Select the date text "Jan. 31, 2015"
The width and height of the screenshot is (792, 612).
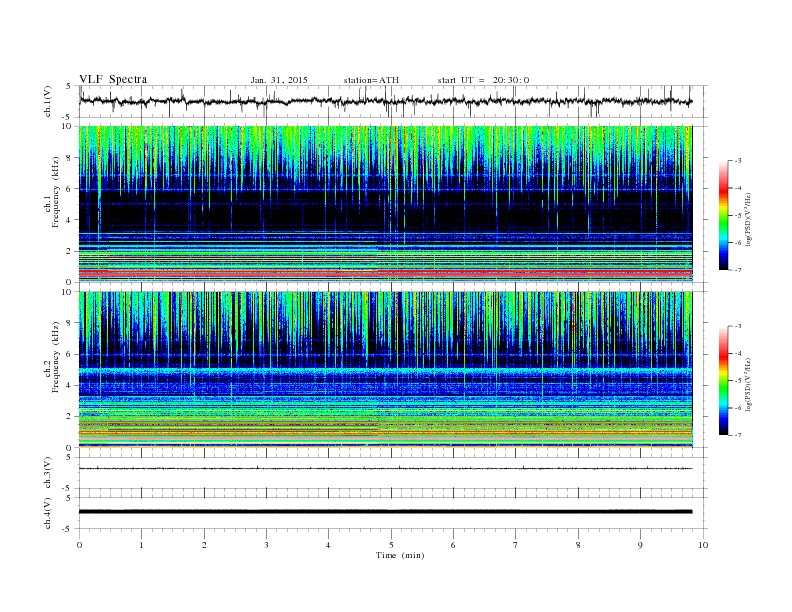tap(279, 80)
